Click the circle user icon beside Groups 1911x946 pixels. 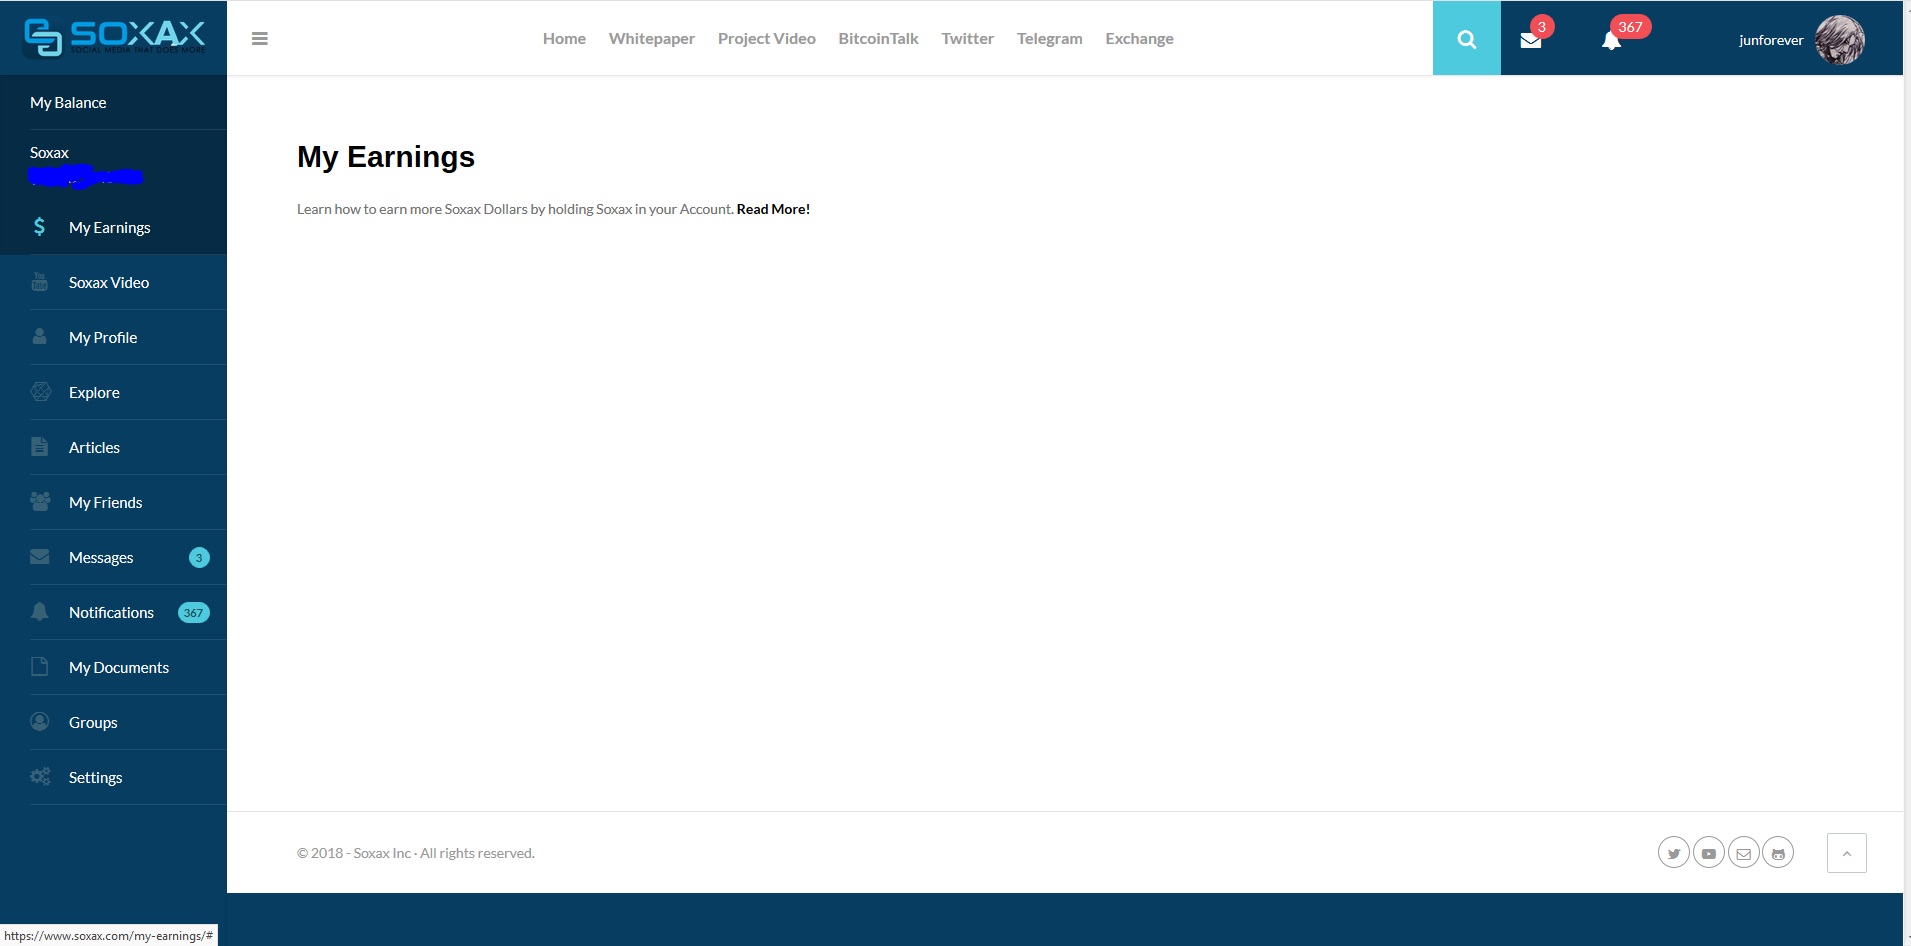[x=40, y=721]
